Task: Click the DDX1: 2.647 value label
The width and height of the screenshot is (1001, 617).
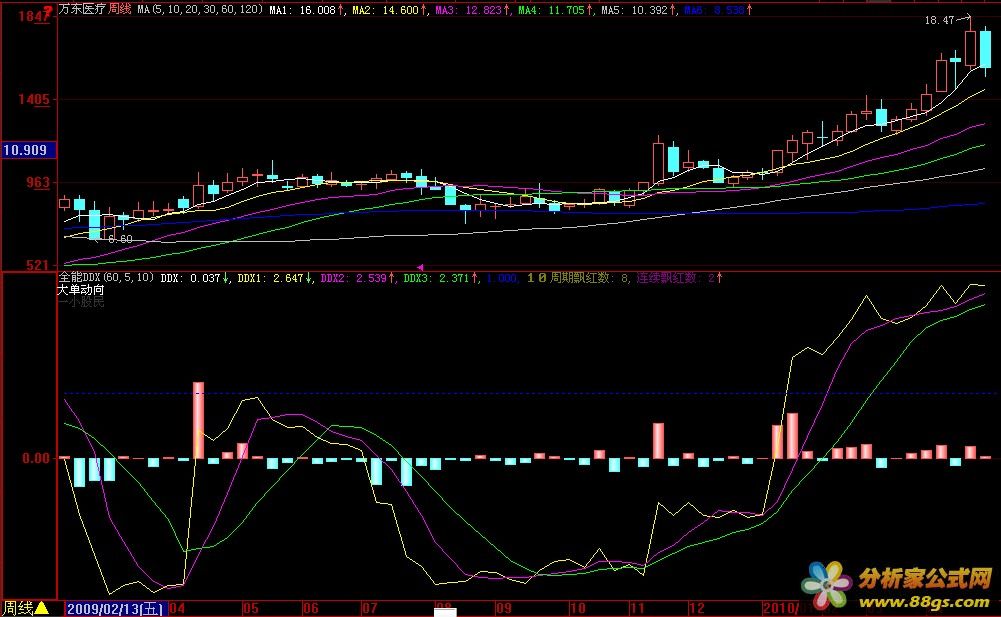Action: click(x=271, y=278)
